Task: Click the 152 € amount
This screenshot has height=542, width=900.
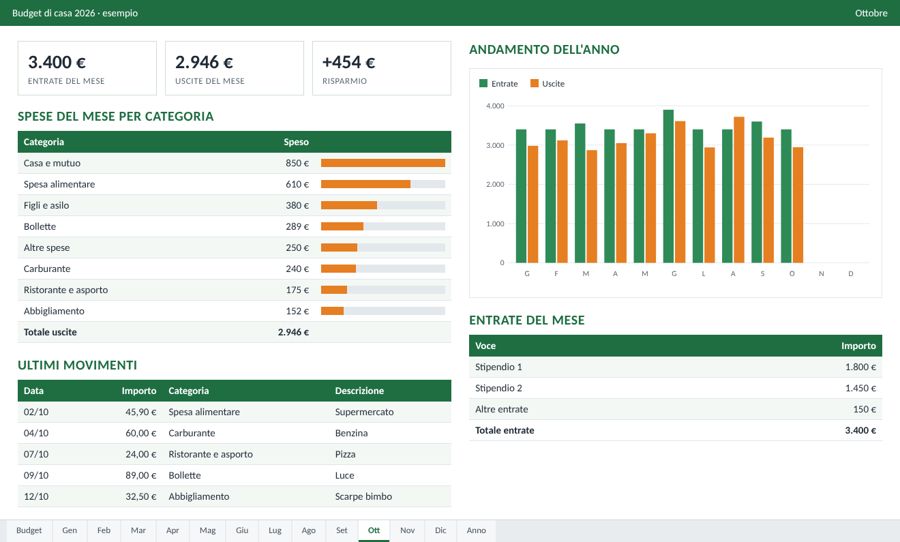Action: coord(297,311)
